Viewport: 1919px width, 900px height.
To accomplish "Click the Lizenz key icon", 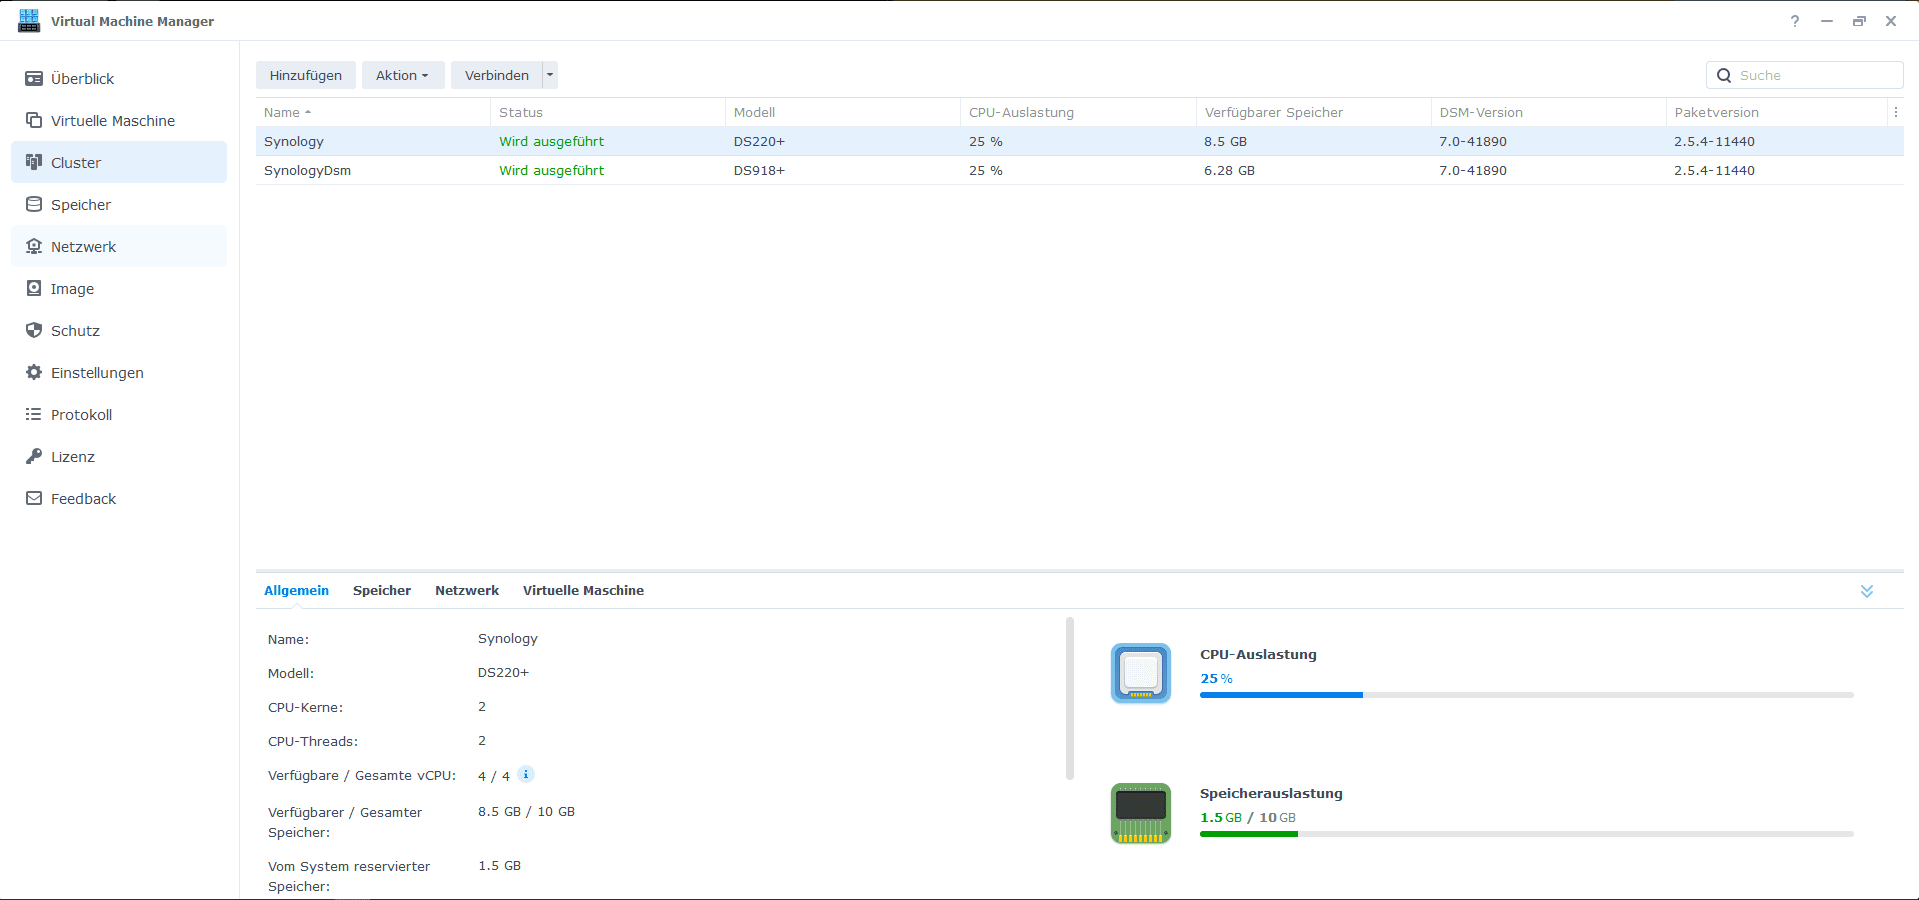I will pos(34,456).
